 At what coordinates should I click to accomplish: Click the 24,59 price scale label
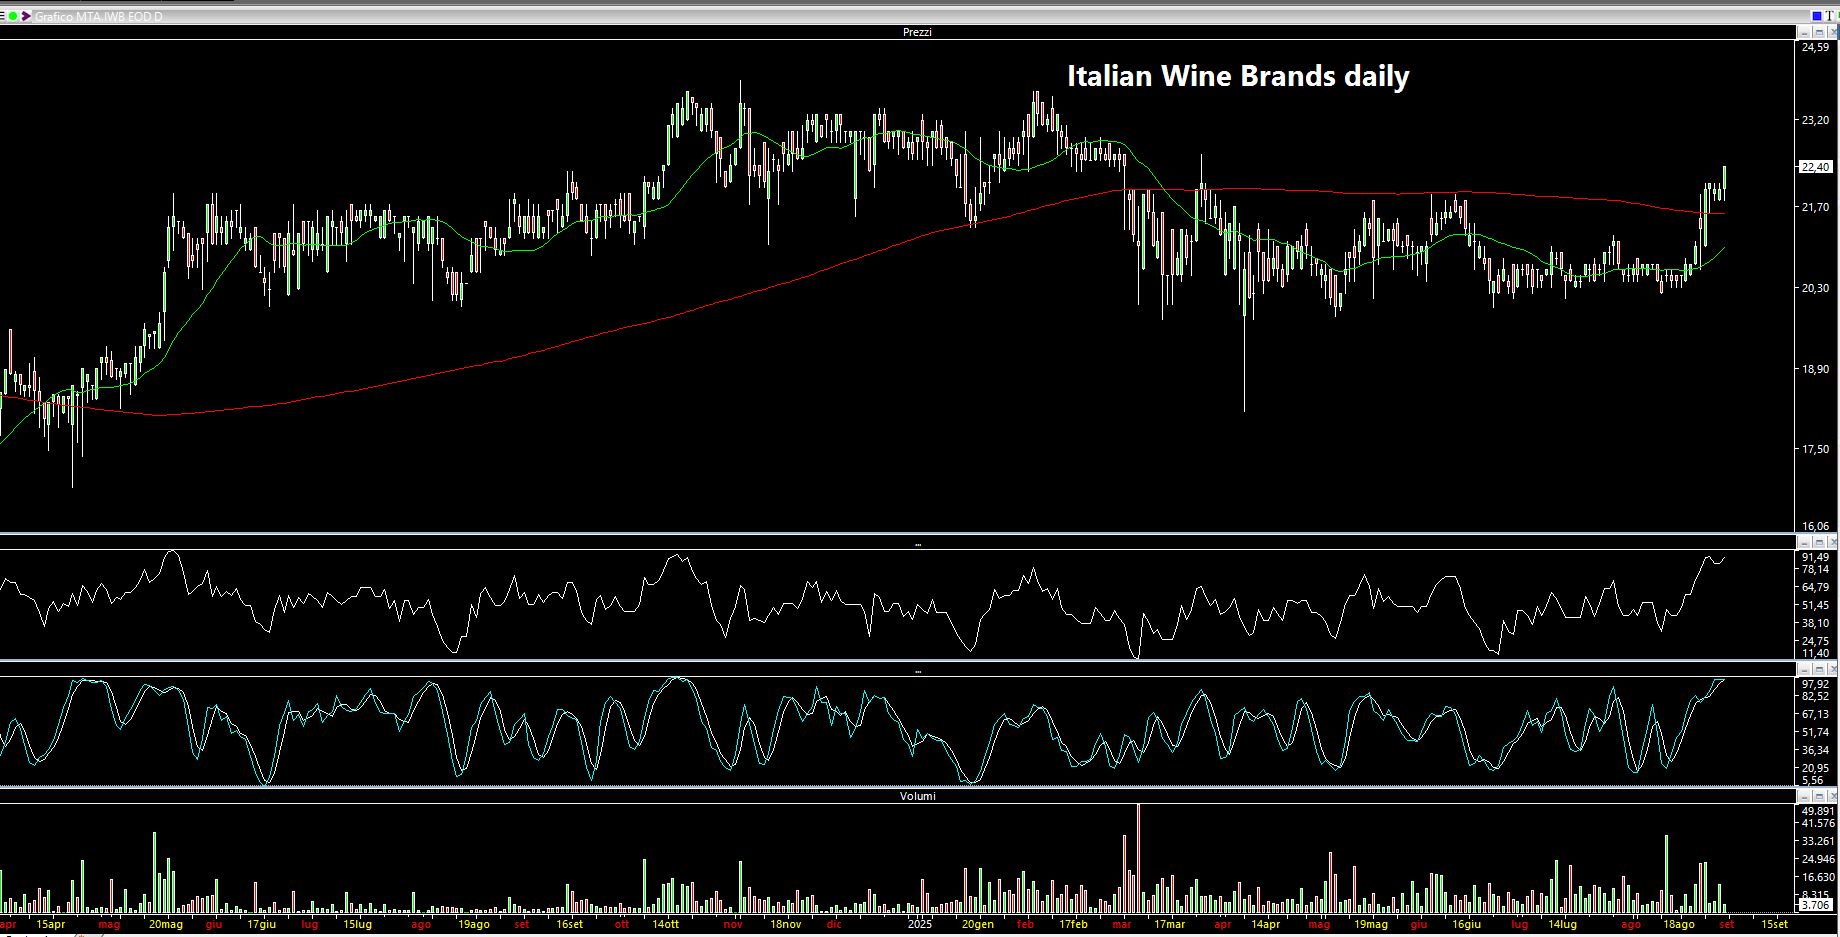[x=1815, y=47]
